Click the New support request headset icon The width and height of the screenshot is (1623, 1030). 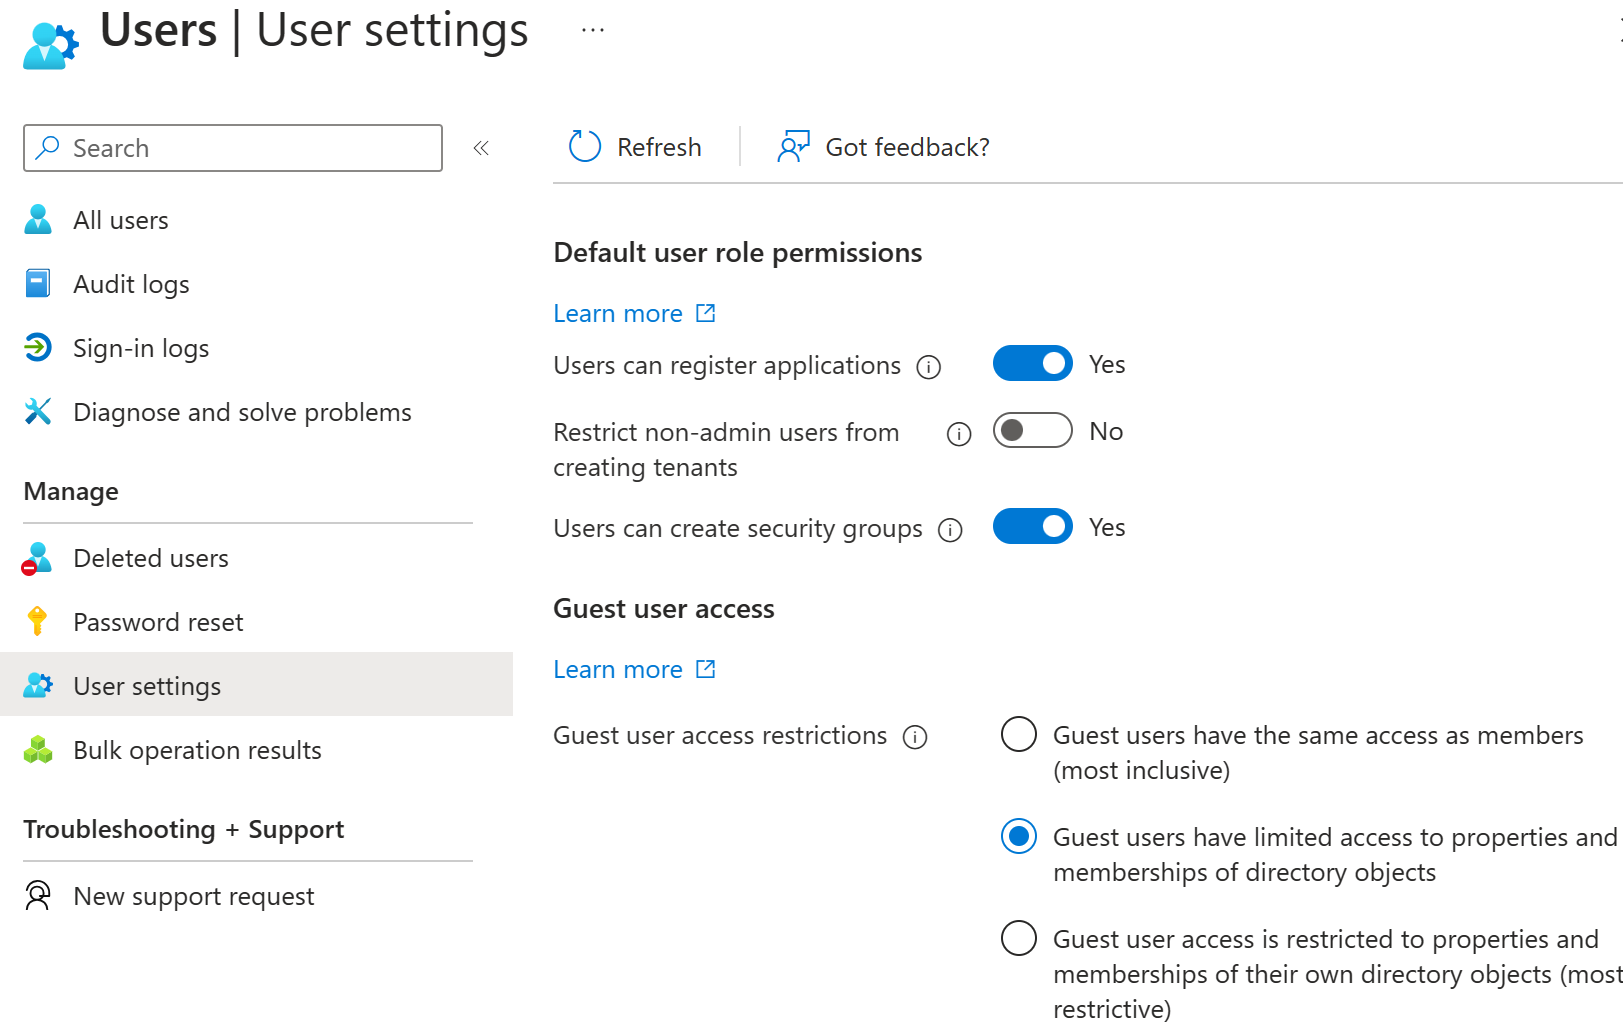(x=38, y=895)
